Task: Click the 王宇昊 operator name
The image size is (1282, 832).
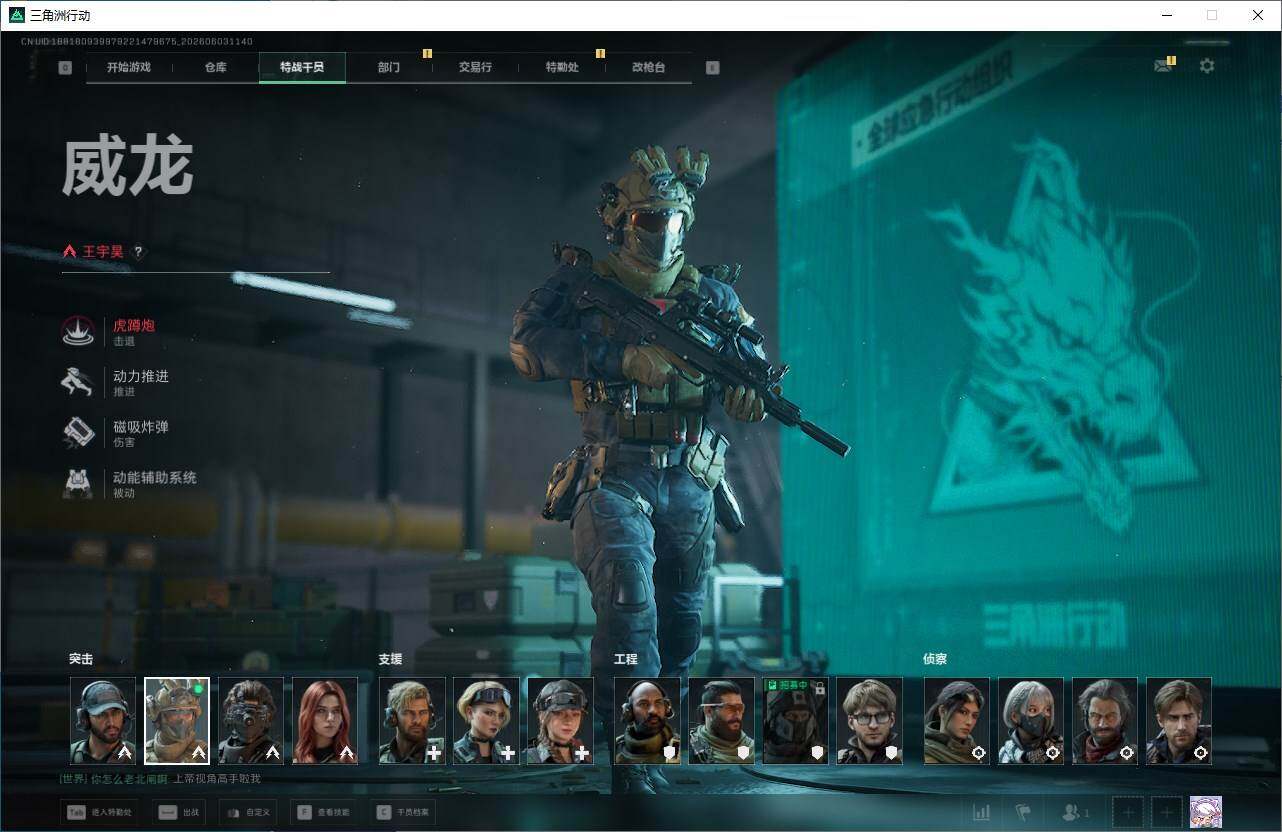Action: click(x=103, y=252)
